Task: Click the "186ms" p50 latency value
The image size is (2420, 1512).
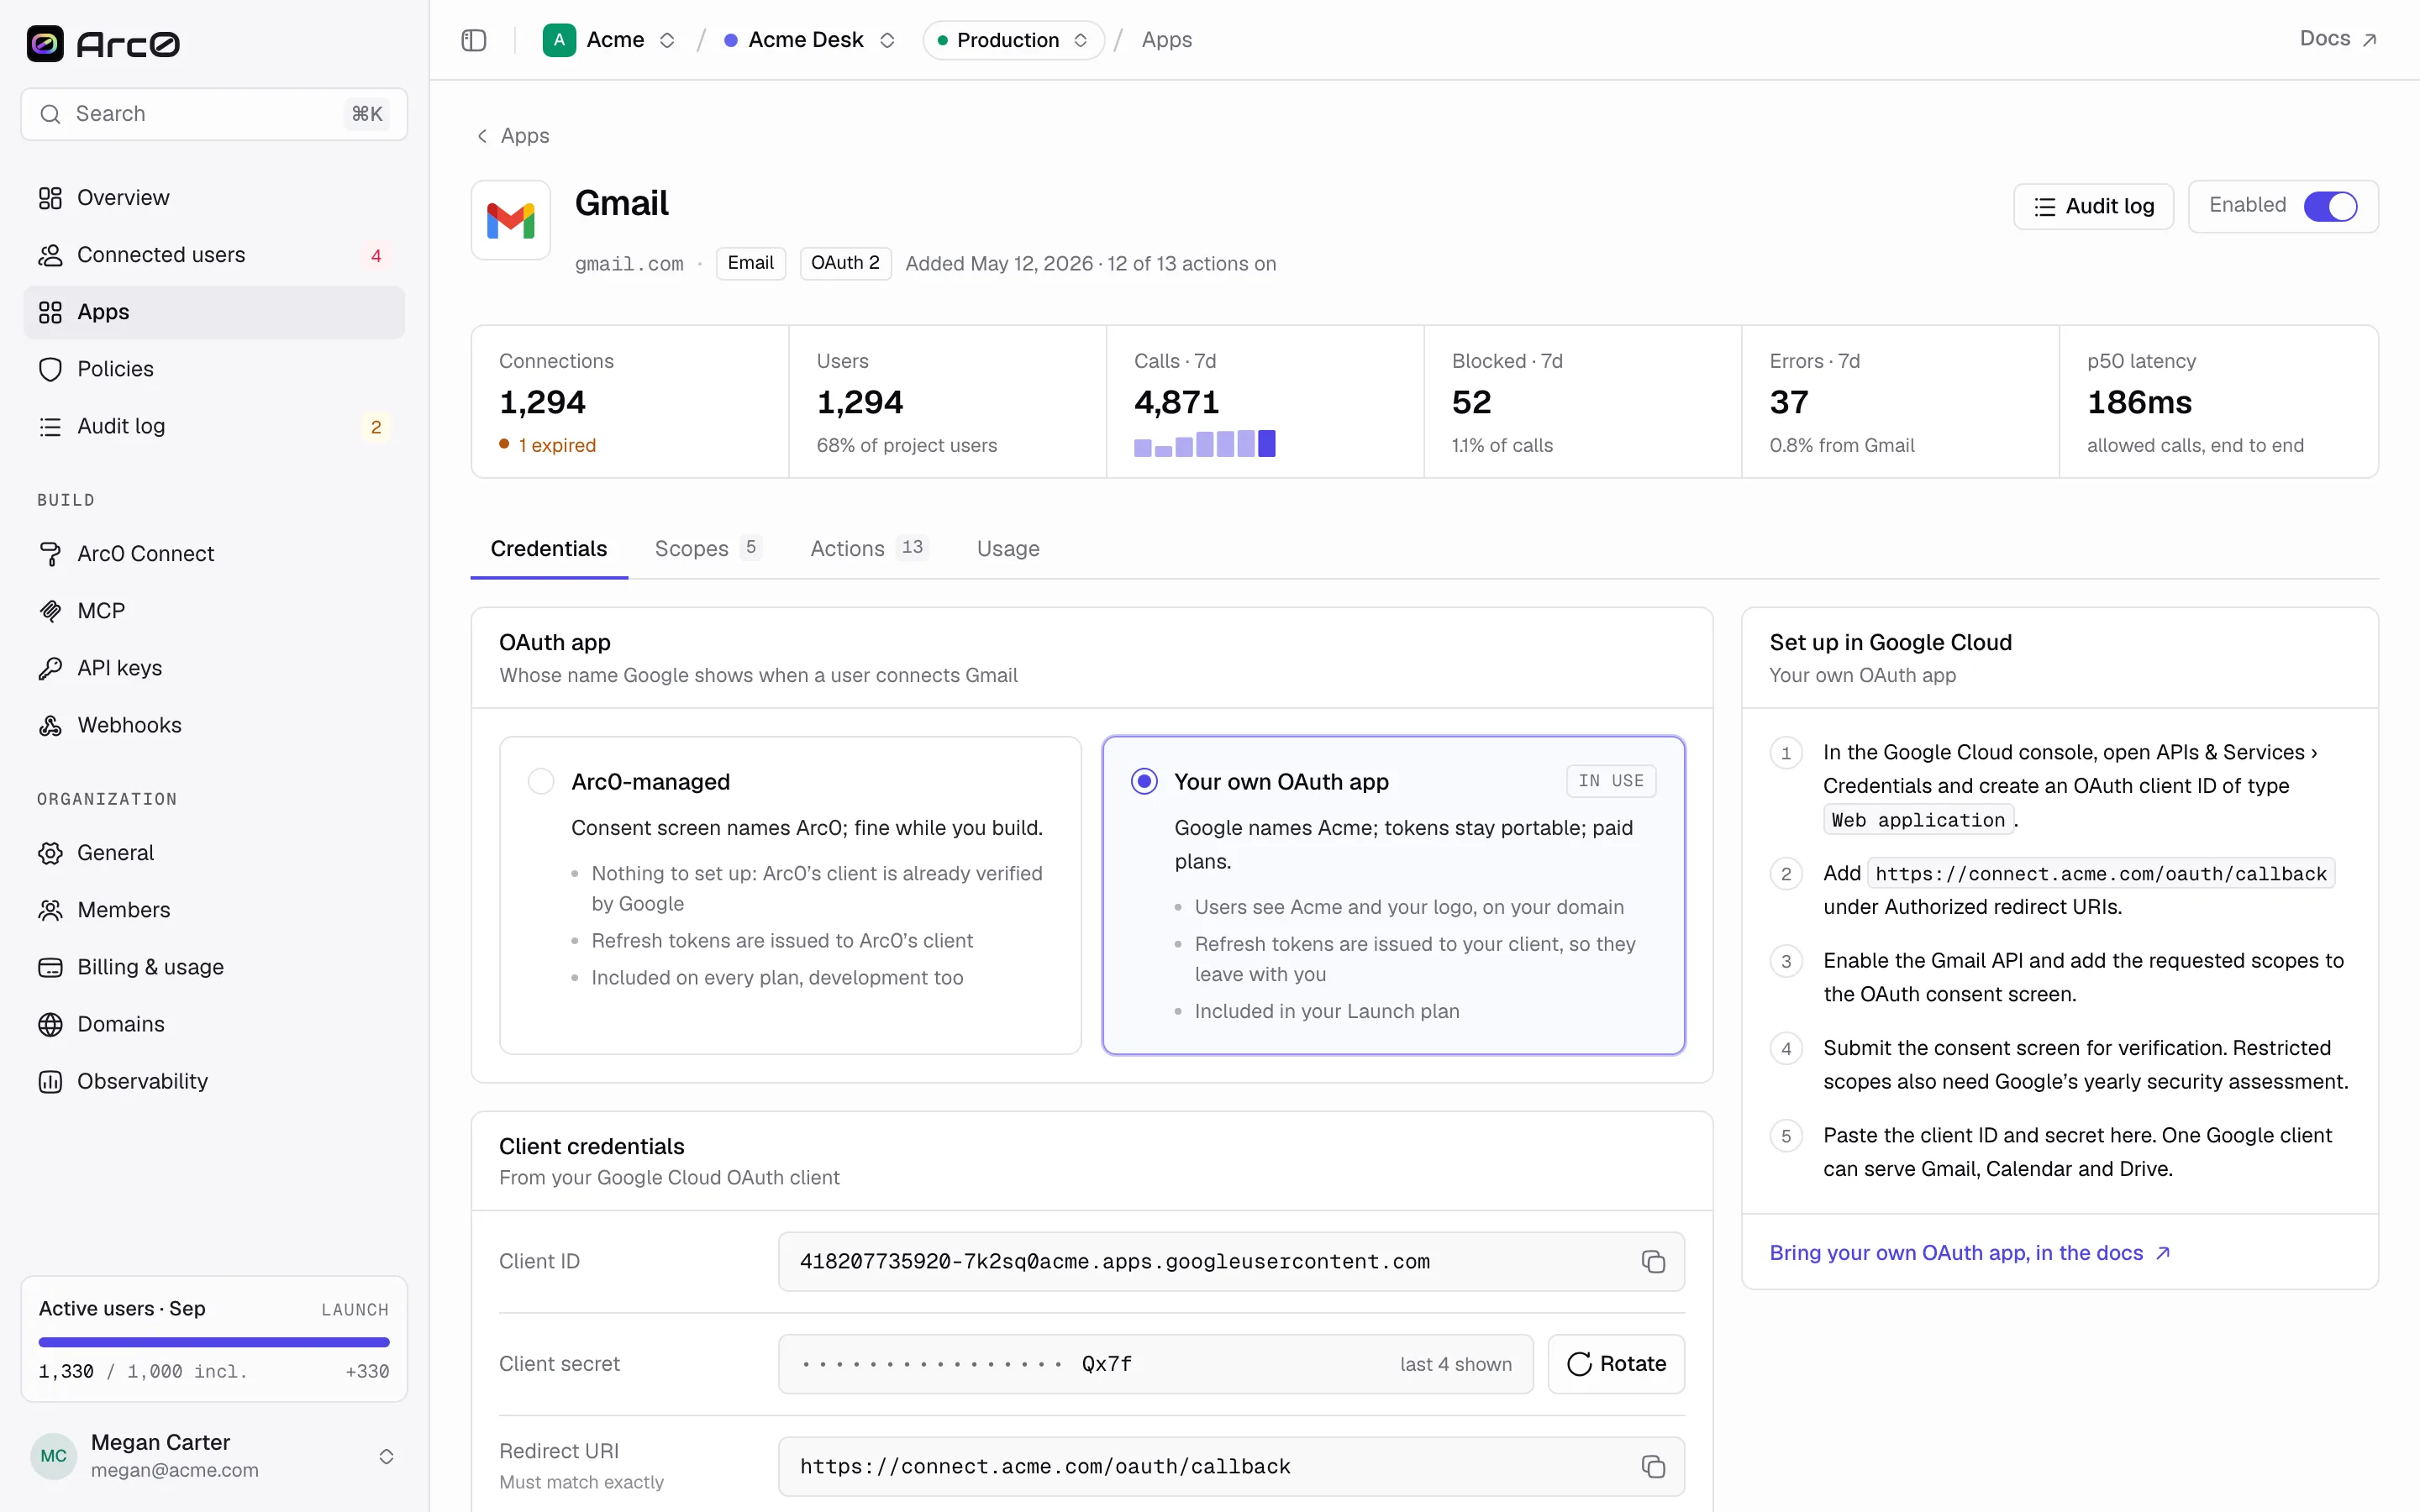Action: [x=2139, y=402]
